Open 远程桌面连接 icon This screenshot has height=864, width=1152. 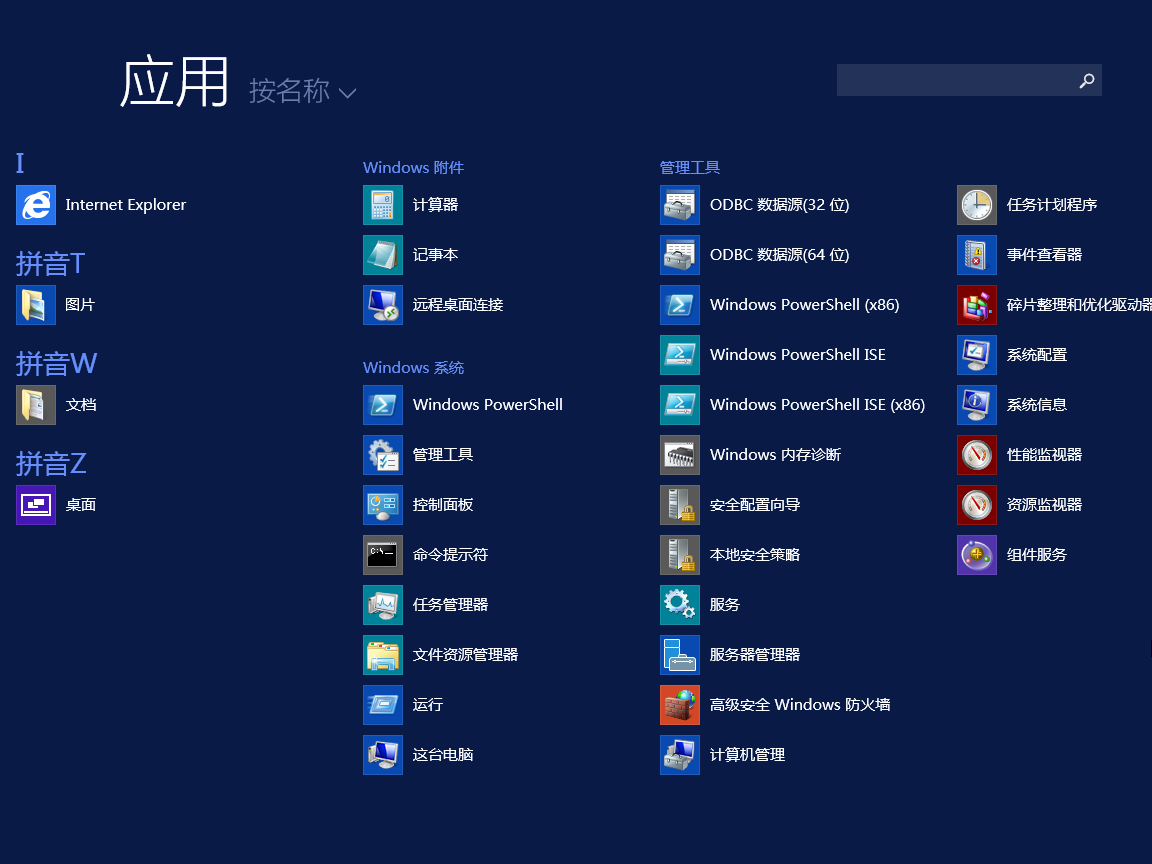click(383, 305)
